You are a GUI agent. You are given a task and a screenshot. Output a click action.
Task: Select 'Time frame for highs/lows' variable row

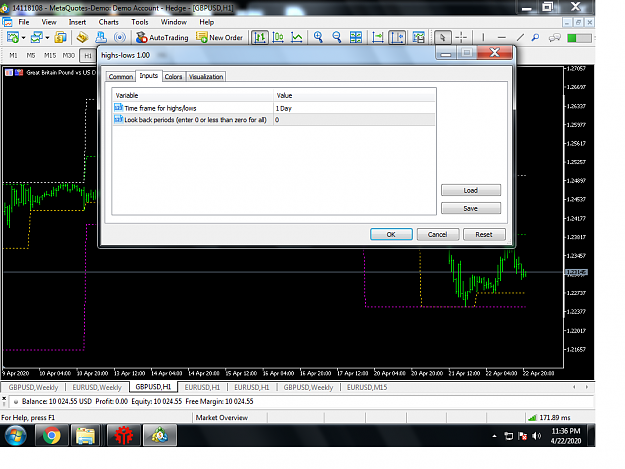193,108
